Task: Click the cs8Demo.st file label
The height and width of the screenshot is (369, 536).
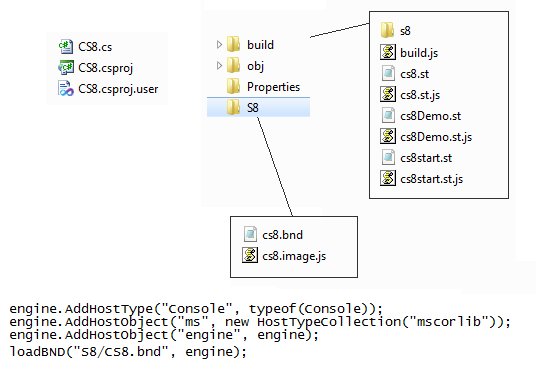Action: click(430, 116)
